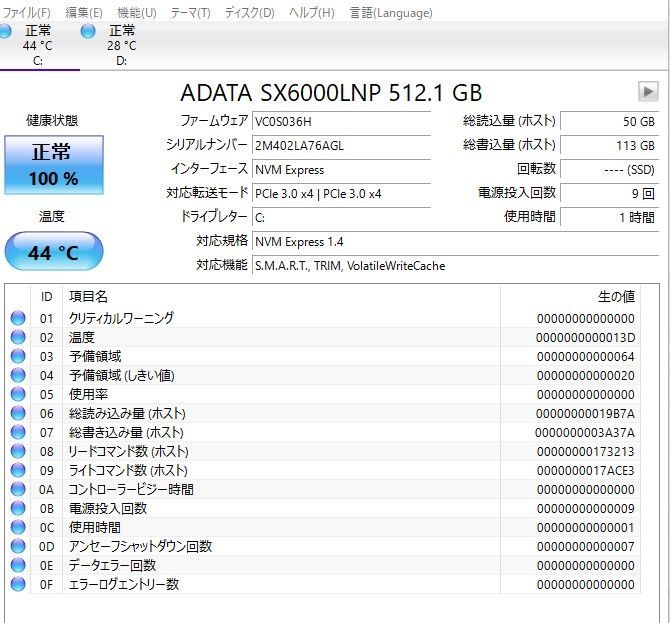Click status orb for 0E データエラー回数
This screenshot has width=670, height=623.
(18, 565)
